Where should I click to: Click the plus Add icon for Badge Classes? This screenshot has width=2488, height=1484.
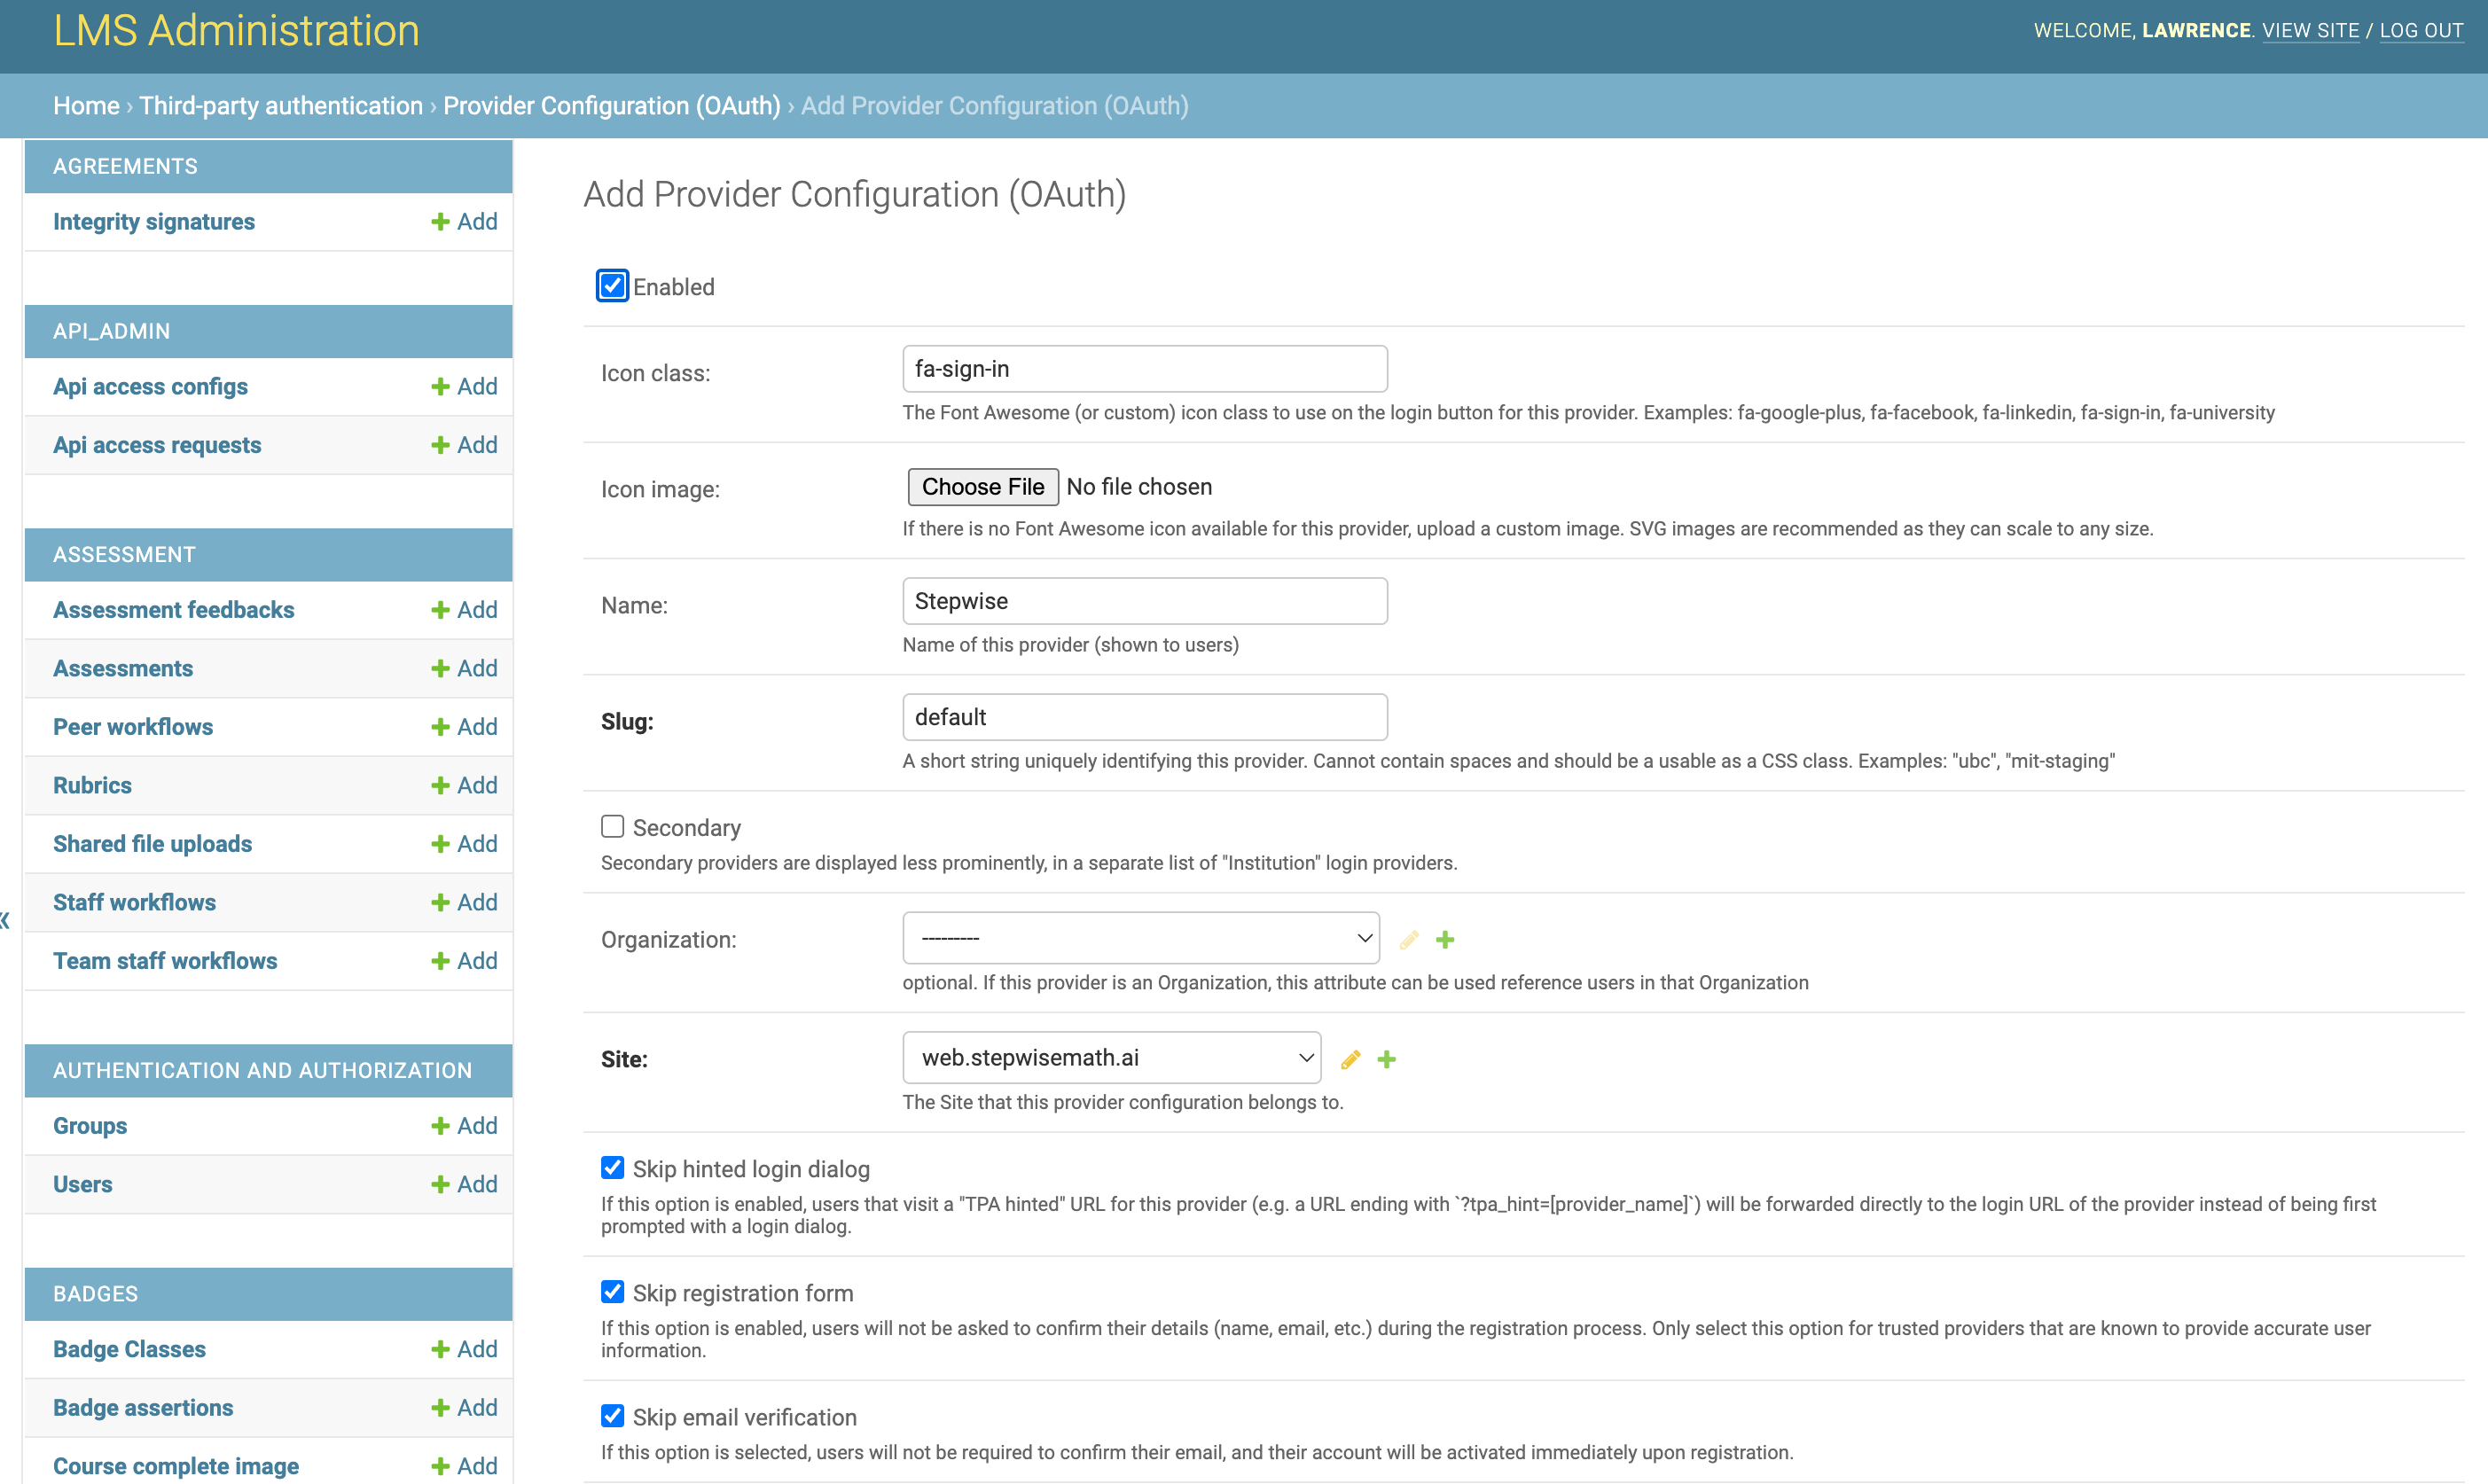pyautogui.click(x=464, y=1349)
